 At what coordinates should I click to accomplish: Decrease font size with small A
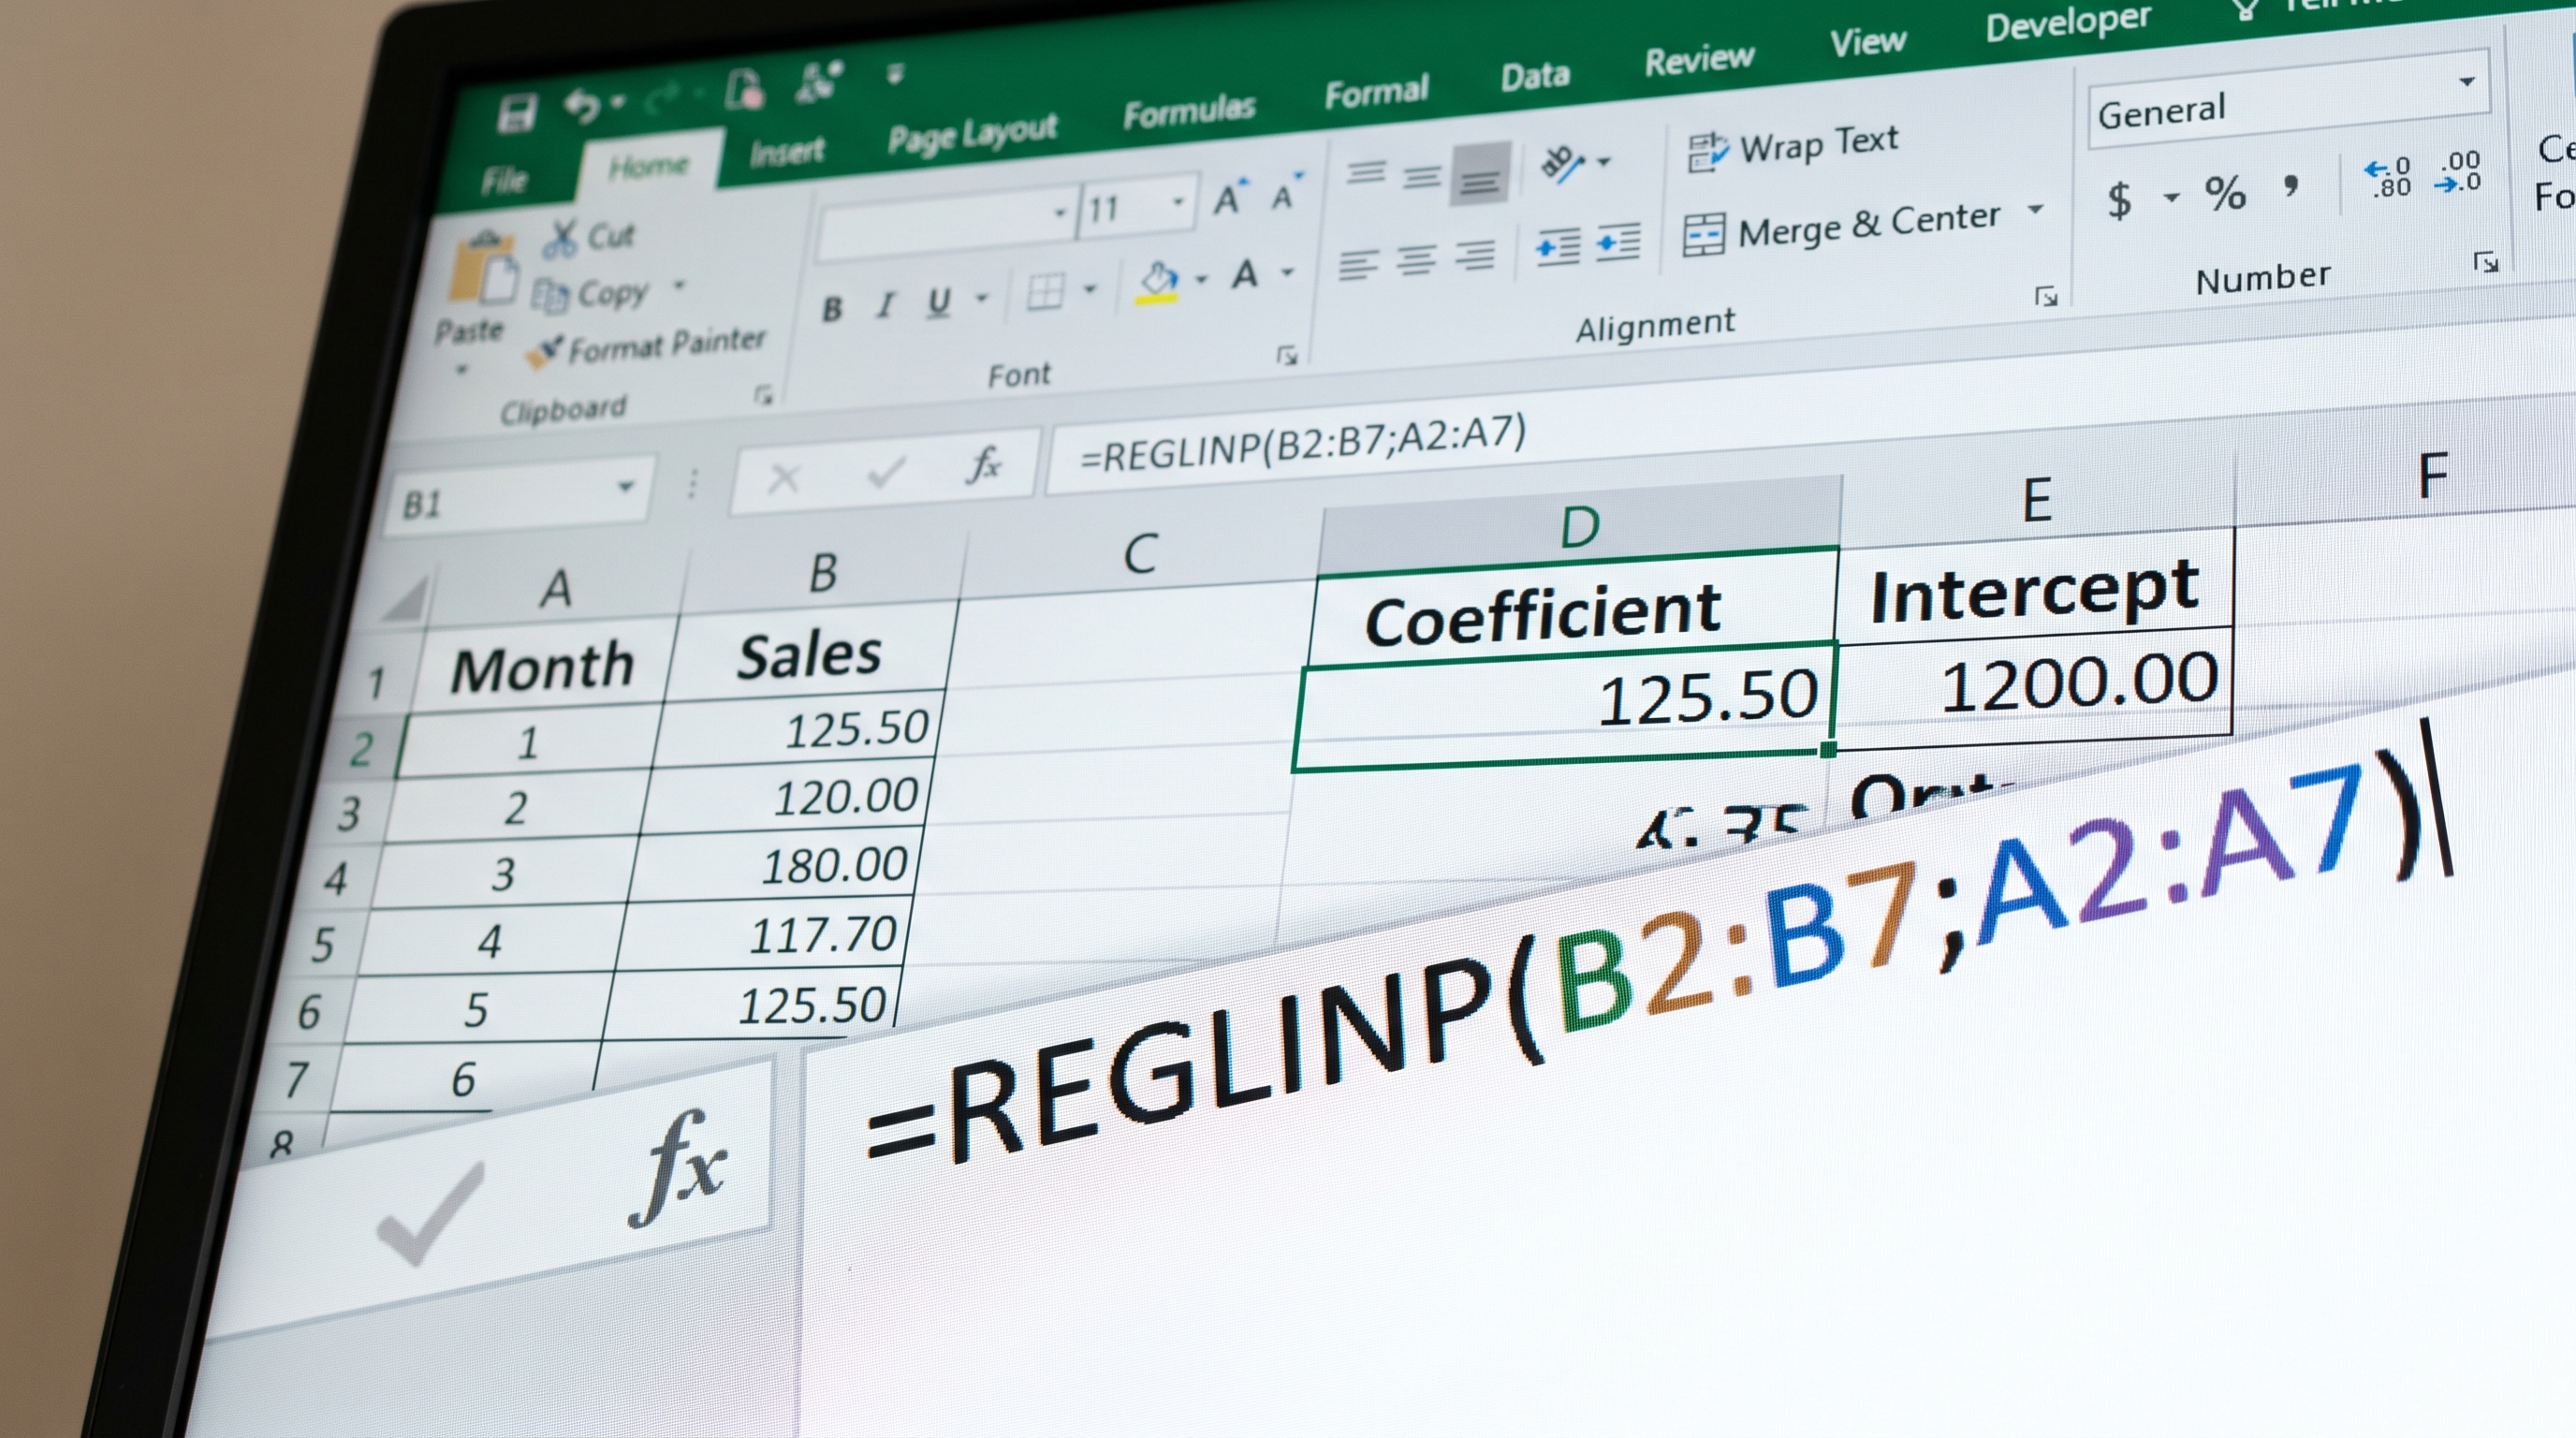point(1286,192)
